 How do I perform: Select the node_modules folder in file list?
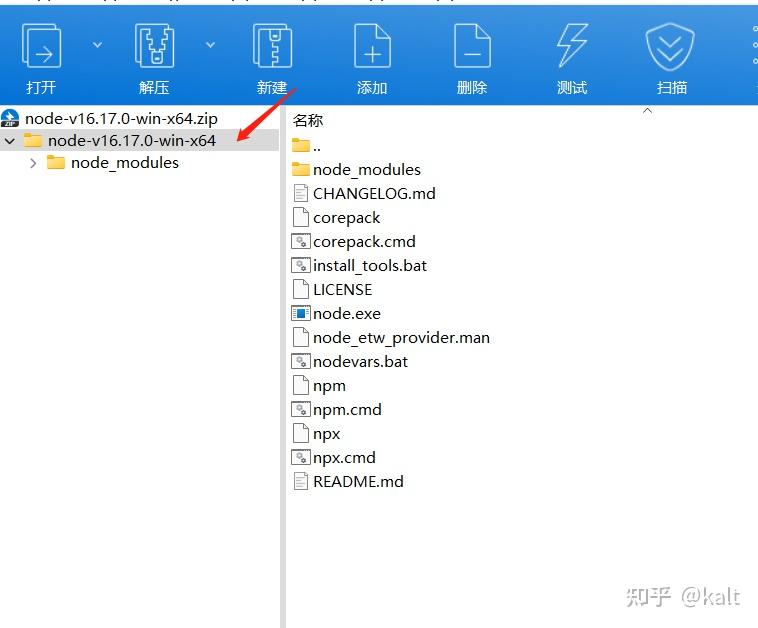[x=366, y=170]
